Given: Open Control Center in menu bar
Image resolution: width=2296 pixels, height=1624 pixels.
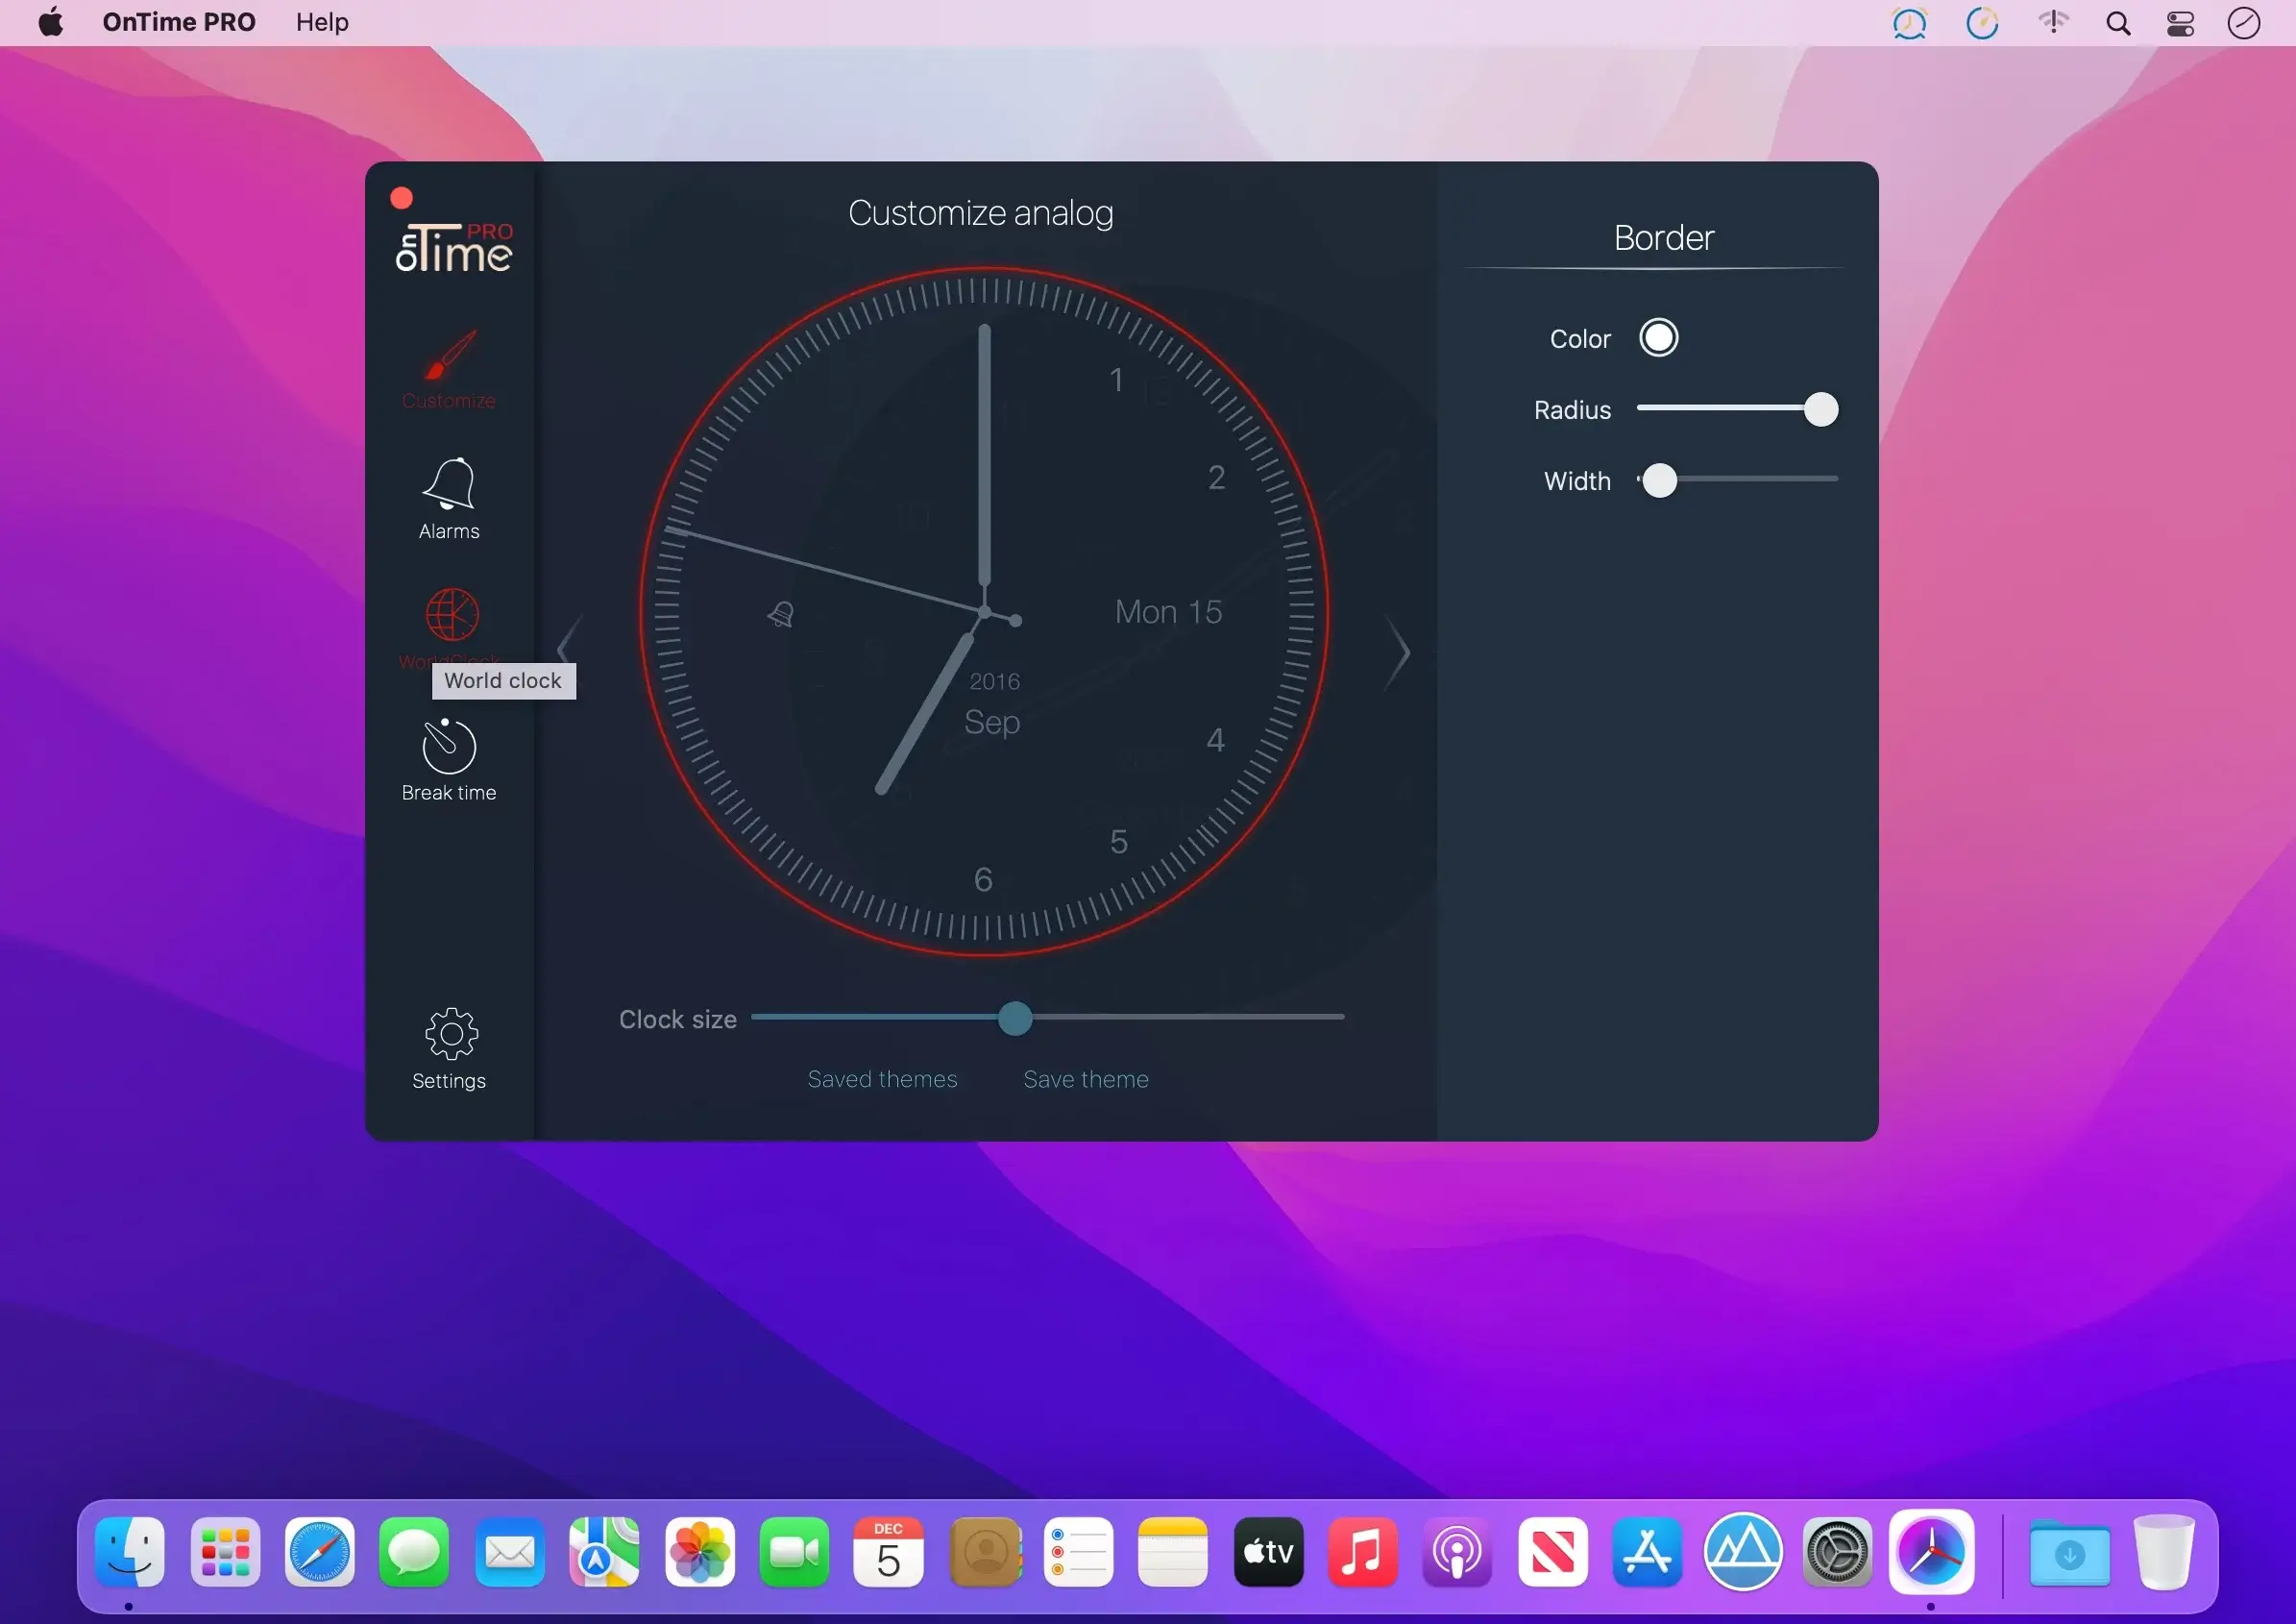Looking at the screenshot, I should tap(2180, 23).
